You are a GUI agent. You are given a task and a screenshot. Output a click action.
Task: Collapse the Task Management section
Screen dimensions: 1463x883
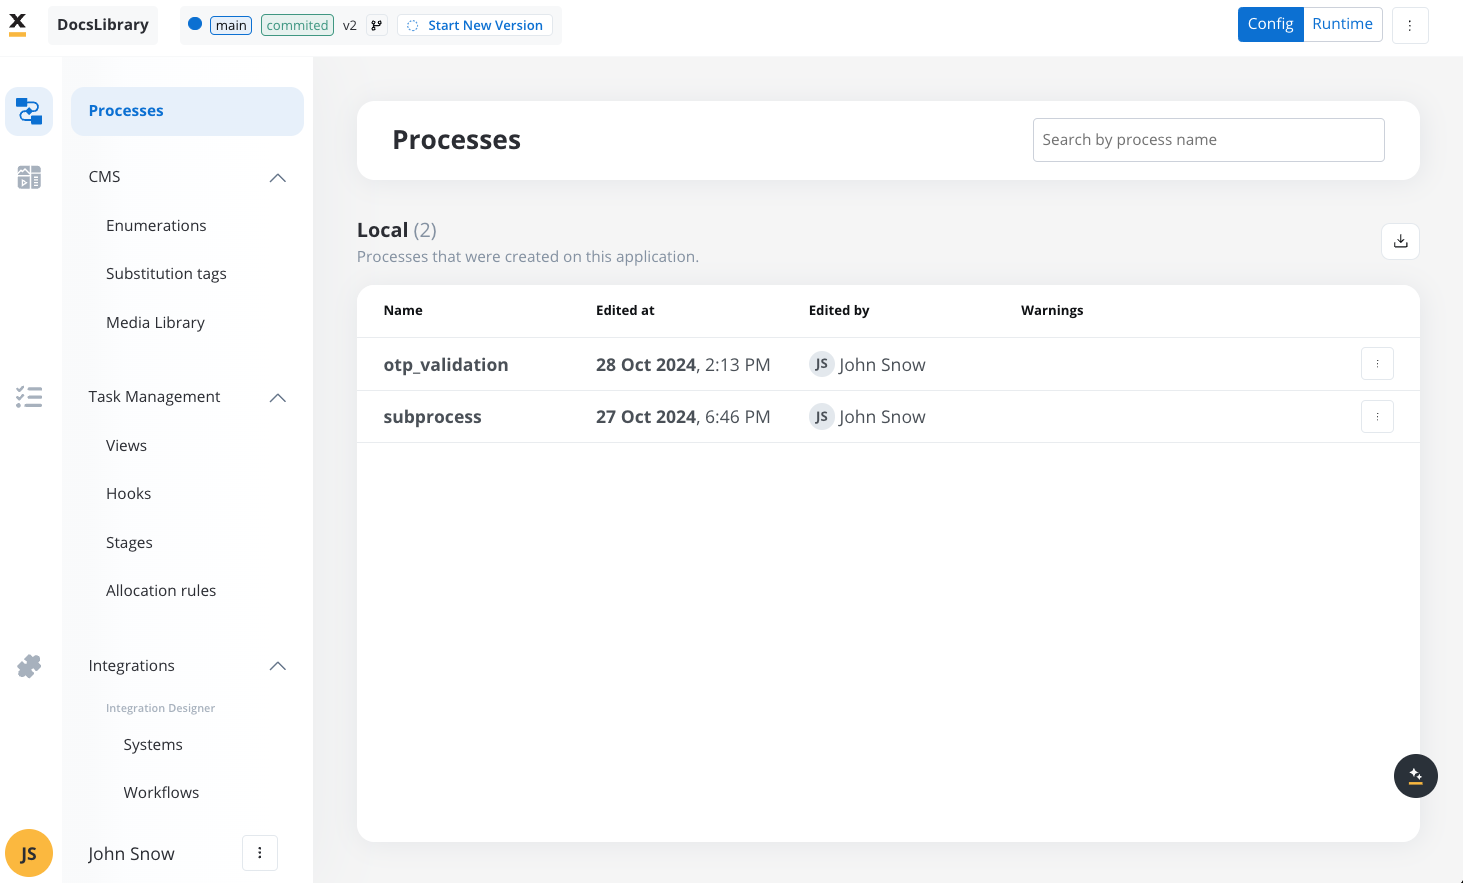coord(278,398)
